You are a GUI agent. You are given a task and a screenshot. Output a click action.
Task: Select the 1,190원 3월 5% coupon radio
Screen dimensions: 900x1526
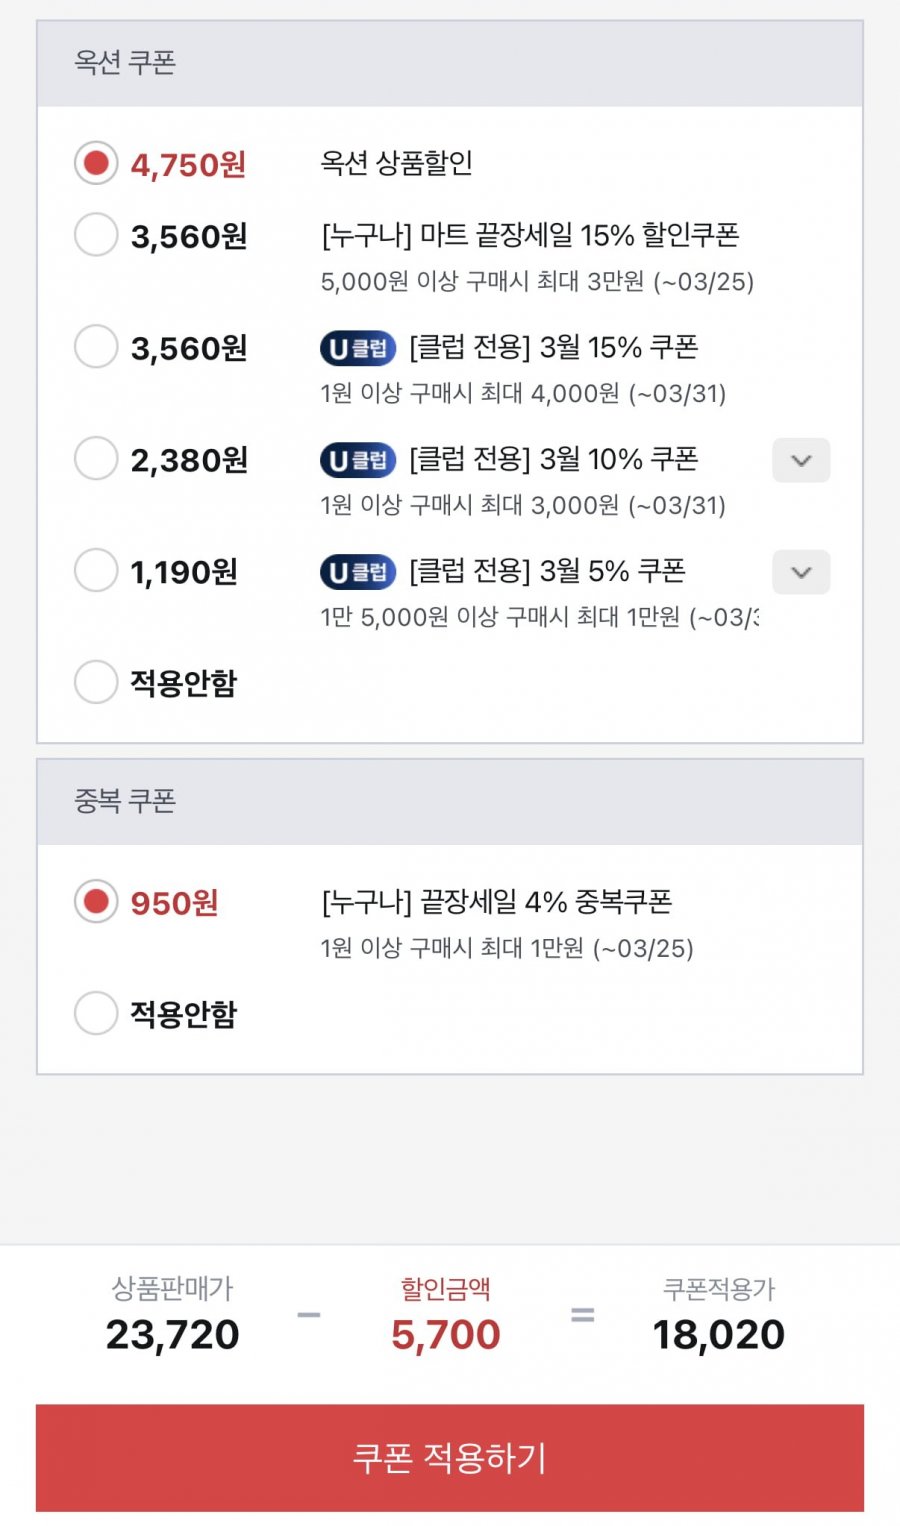pos(96,571)
